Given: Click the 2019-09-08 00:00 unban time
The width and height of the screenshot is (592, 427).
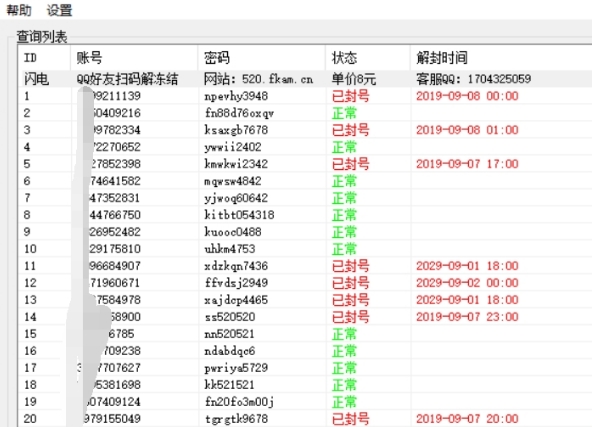Looking at the screenshot, I should 467,96.
